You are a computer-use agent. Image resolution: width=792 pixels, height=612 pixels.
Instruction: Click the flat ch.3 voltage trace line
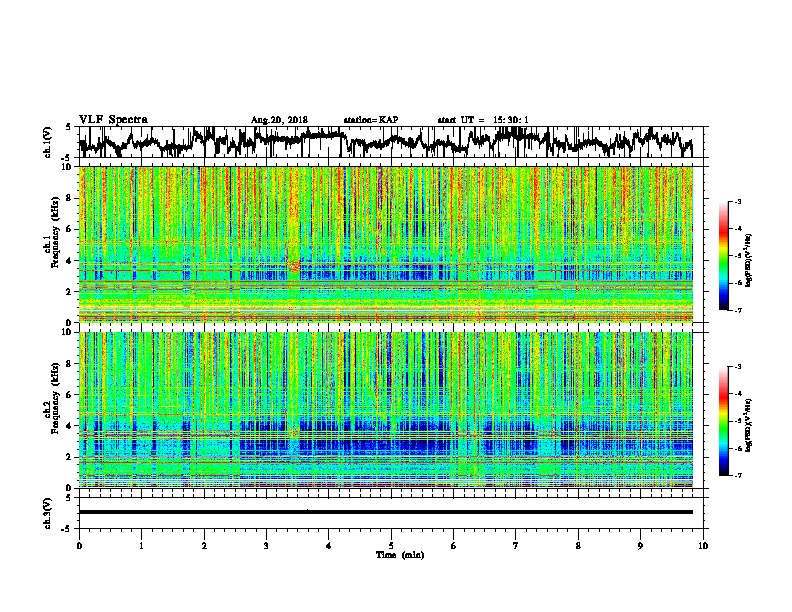[x=385, y=512]
